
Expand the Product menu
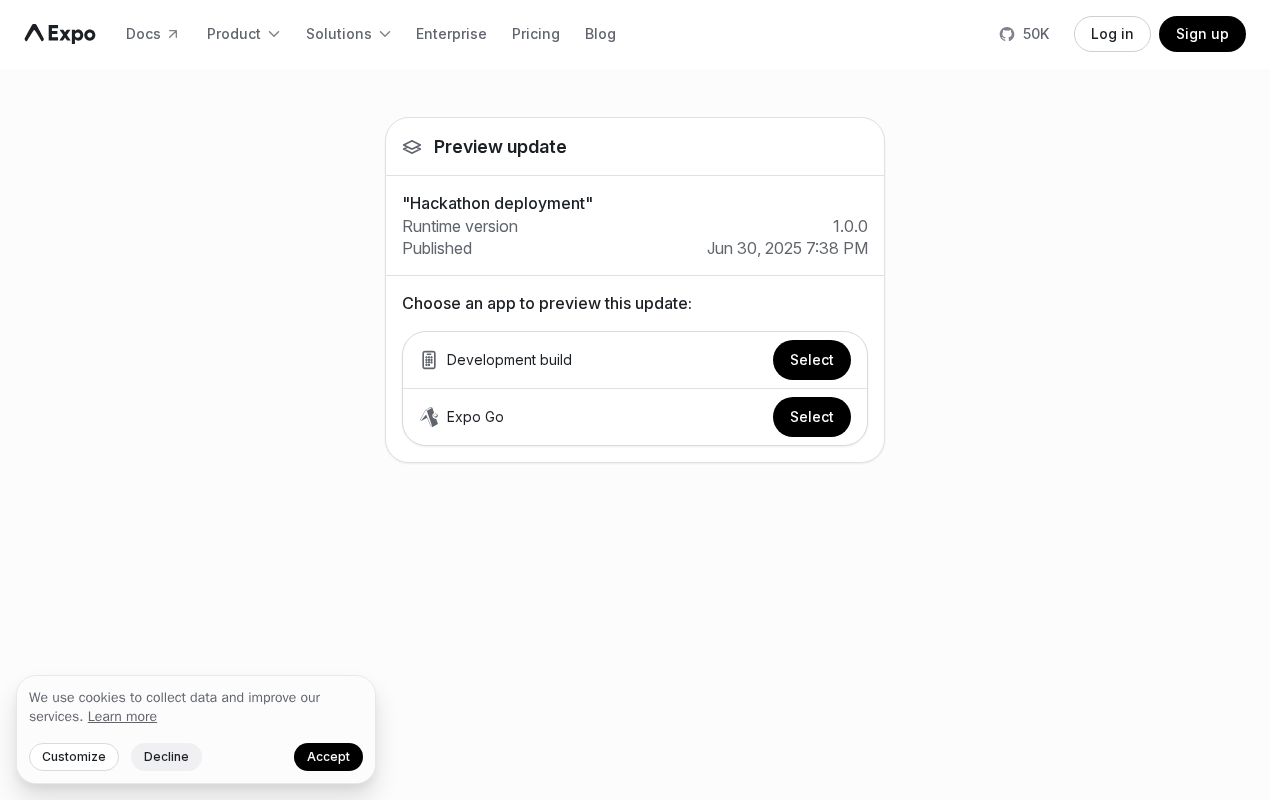point(243,34)
